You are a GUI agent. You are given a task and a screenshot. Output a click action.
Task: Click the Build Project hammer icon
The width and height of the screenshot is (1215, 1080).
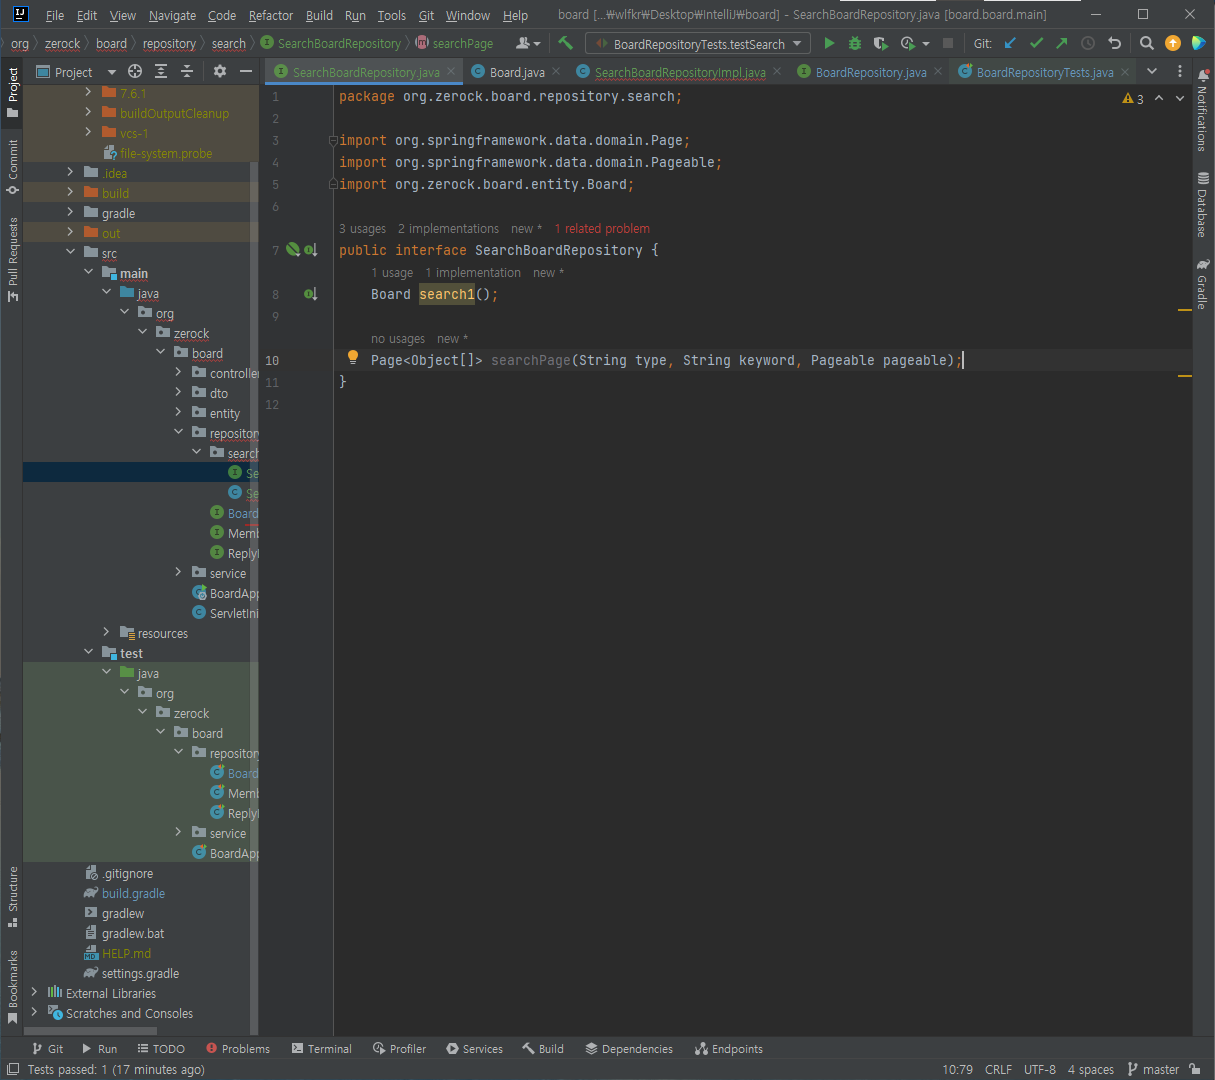tap(566, 43)
